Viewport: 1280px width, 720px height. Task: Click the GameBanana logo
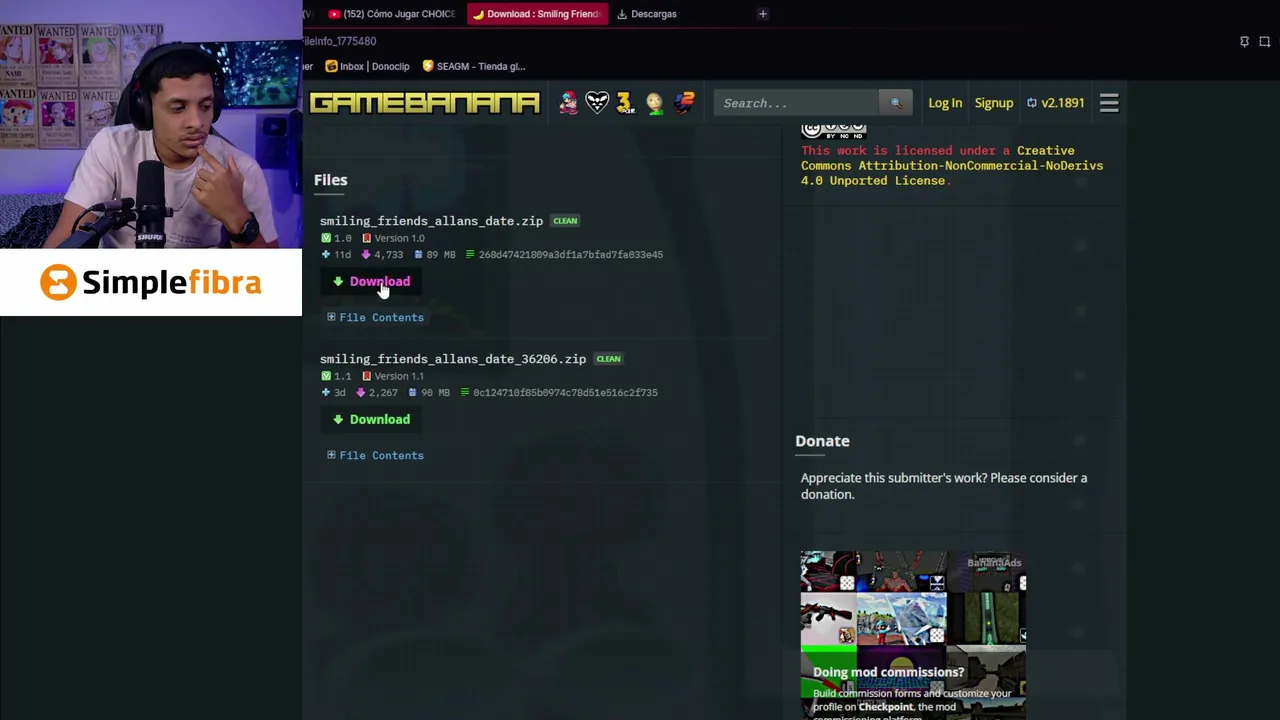(x=425, y=103)
